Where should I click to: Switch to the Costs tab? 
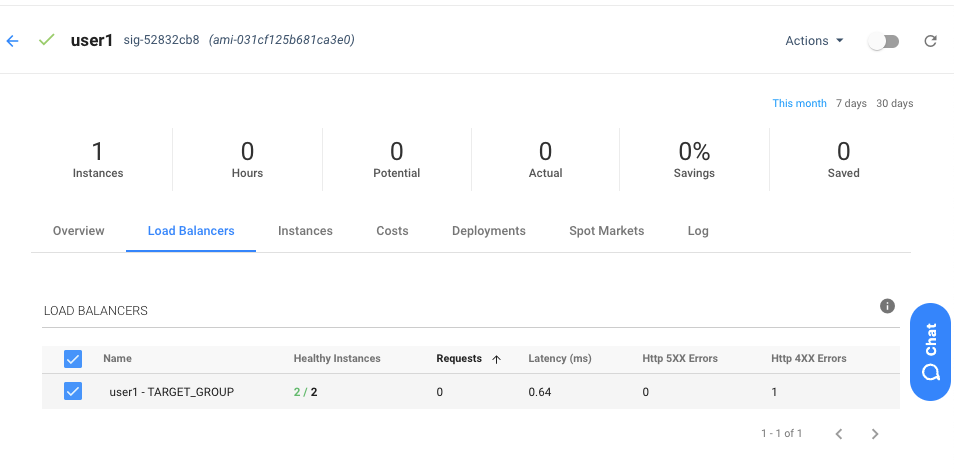(392, 231)
